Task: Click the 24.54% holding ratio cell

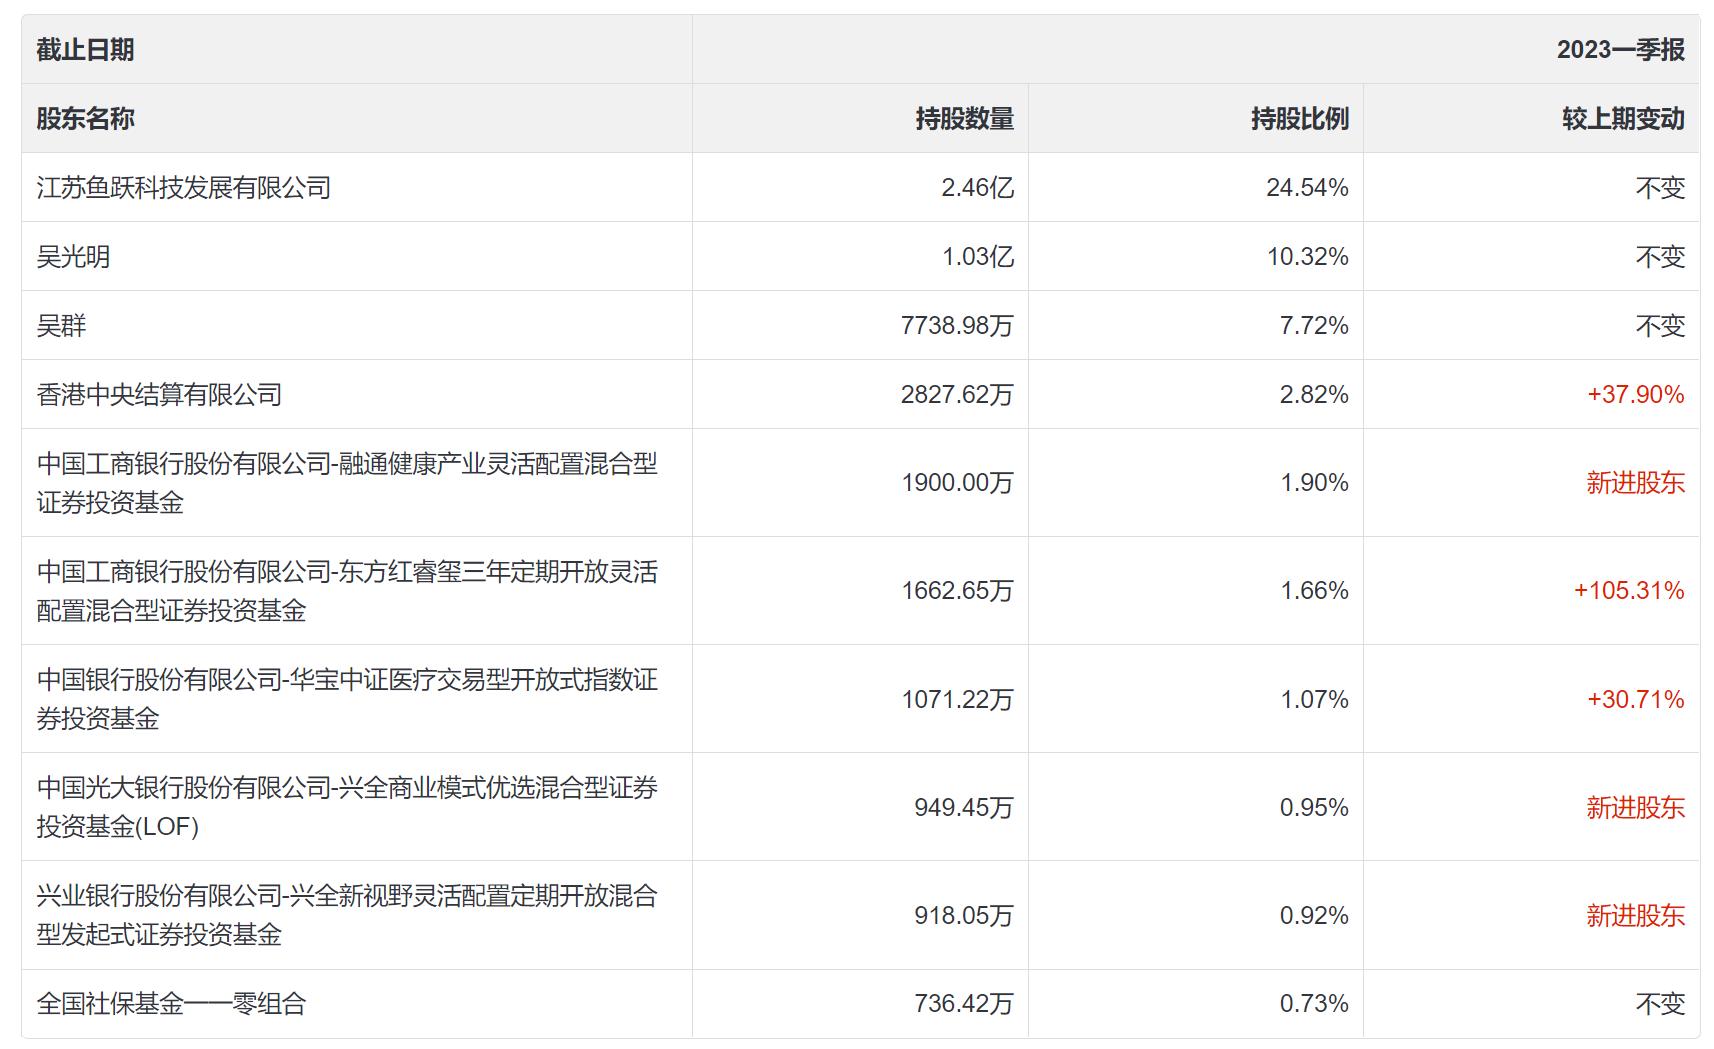Action: (x=1307, y=188)
